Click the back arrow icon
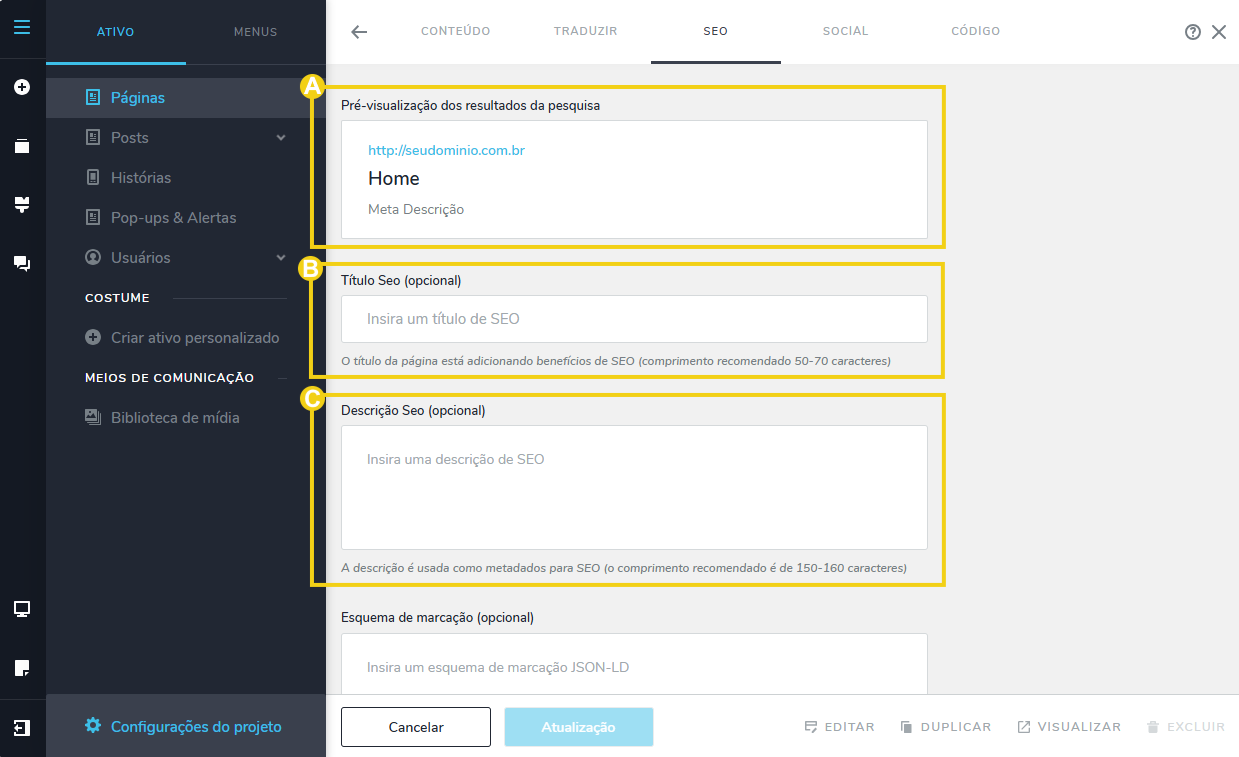The width and height of the screenshot is (1239, 757). 359,32
